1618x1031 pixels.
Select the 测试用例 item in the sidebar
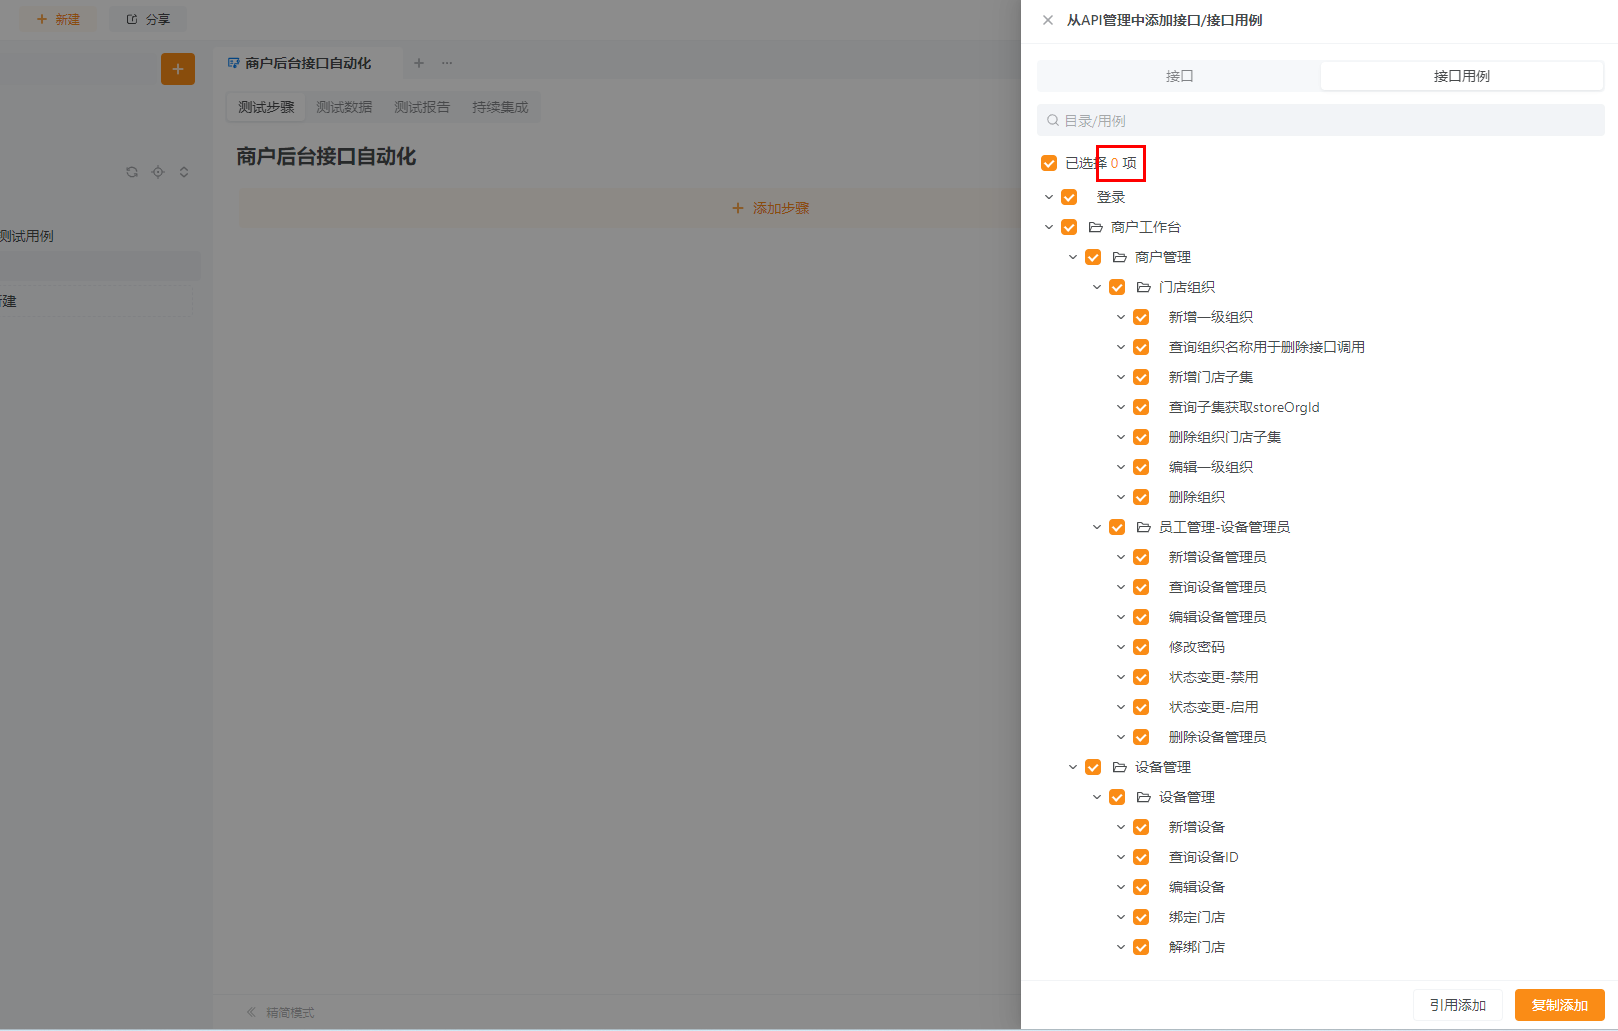coord(27,236)
